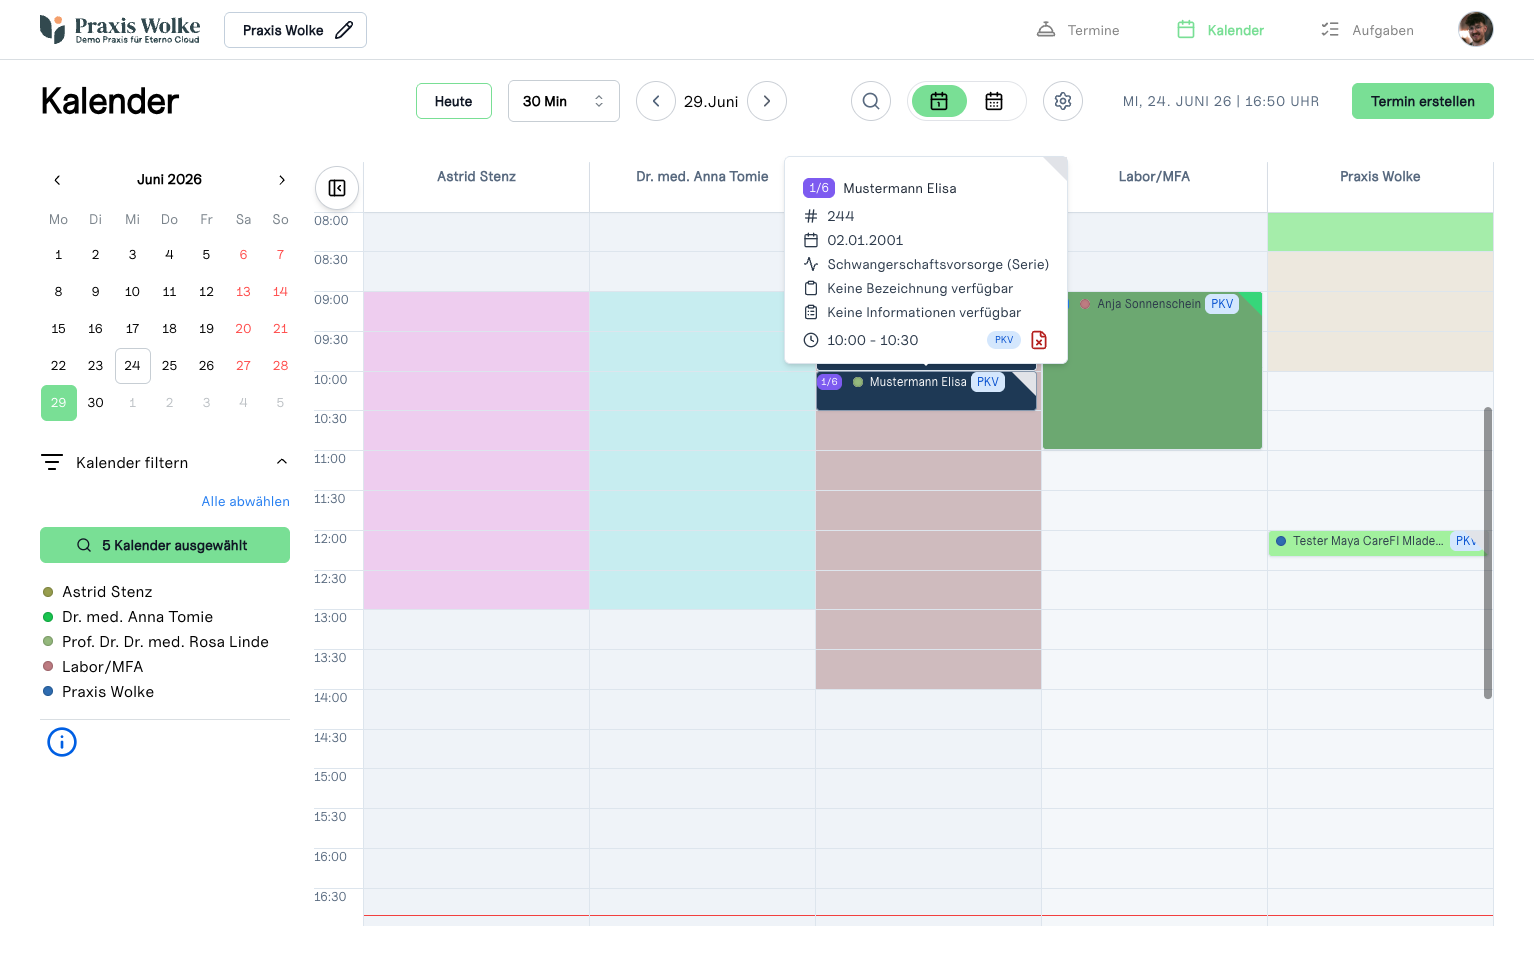Open the Aufgaben tab
Image resolution: width=1534 pixels, height=955 pixels.
(x=1367, y=30)
